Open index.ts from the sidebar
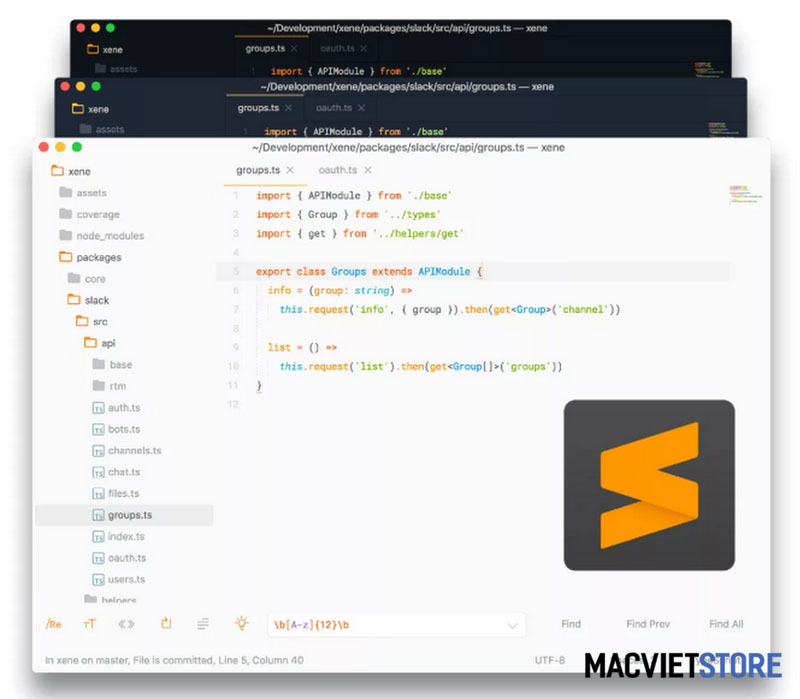Screen dimensions: 800x699 (x=118, y=536)
